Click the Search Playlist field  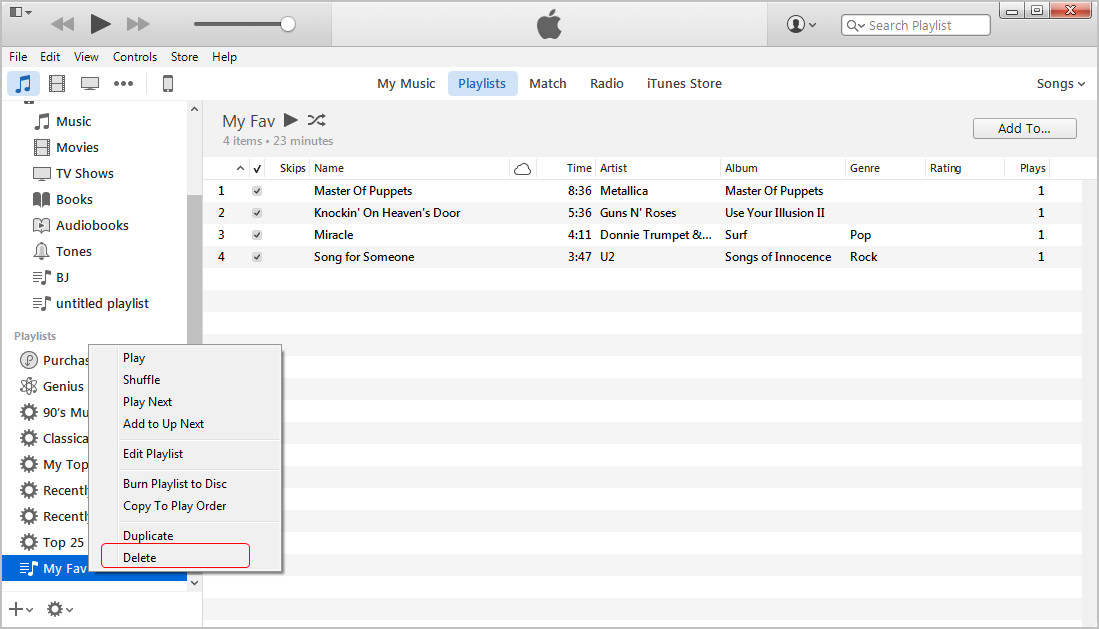pos(915,25)
